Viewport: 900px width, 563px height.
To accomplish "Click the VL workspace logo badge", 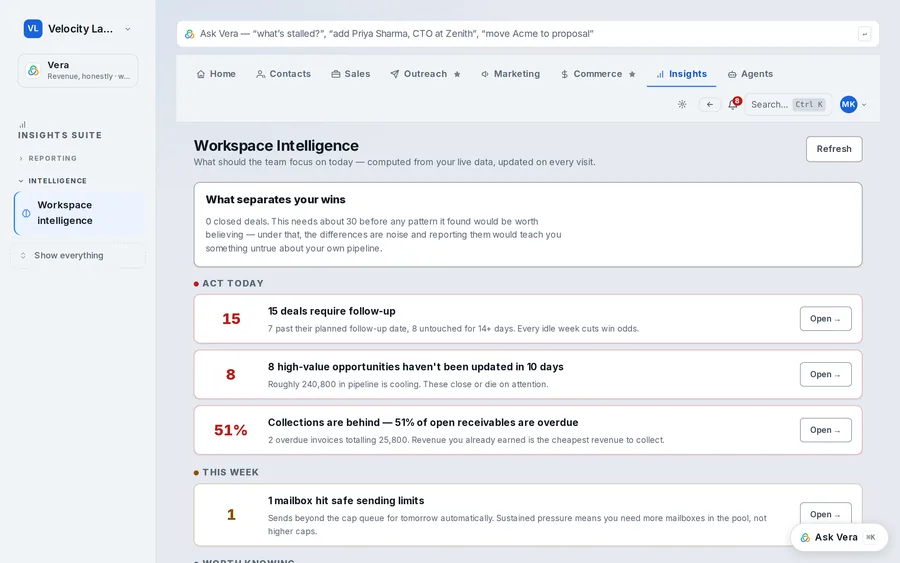I will 33,29.
